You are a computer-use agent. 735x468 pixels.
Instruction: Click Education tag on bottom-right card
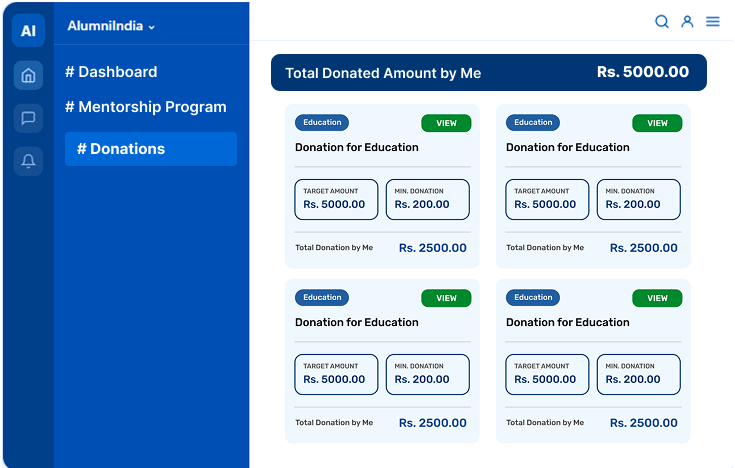(533, 297)
